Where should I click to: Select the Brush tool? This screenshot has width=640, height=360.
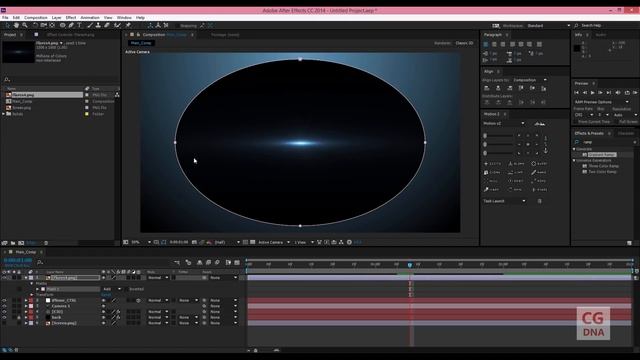tap(90, 25)
